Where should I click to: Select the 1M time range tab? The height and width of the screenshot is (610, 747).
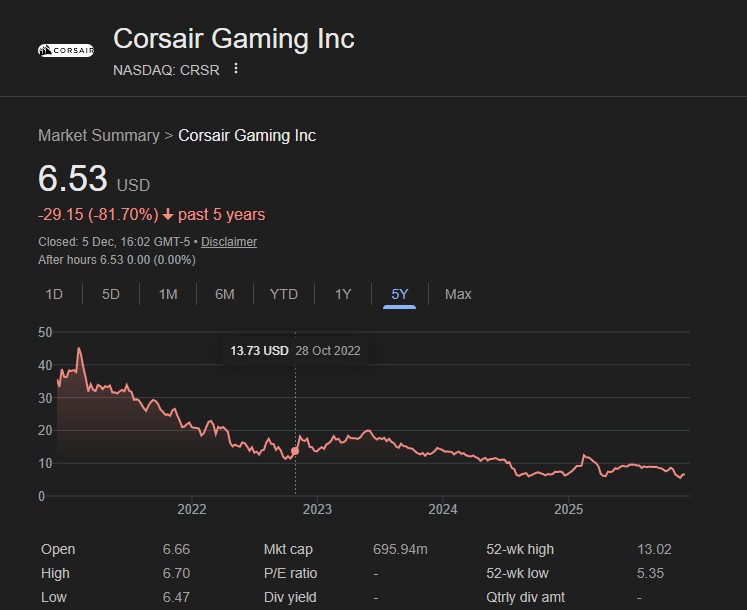(168, 294)
